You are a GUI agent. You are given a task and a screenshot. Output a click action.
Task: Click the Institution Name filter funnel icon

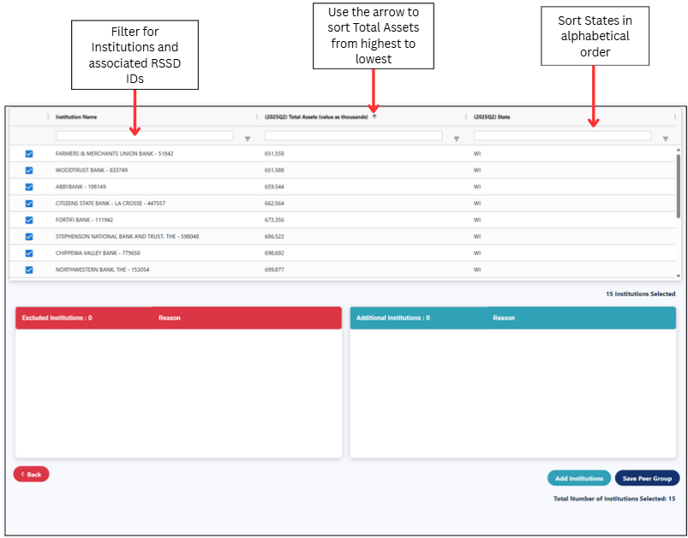click(x=247, y=139)
